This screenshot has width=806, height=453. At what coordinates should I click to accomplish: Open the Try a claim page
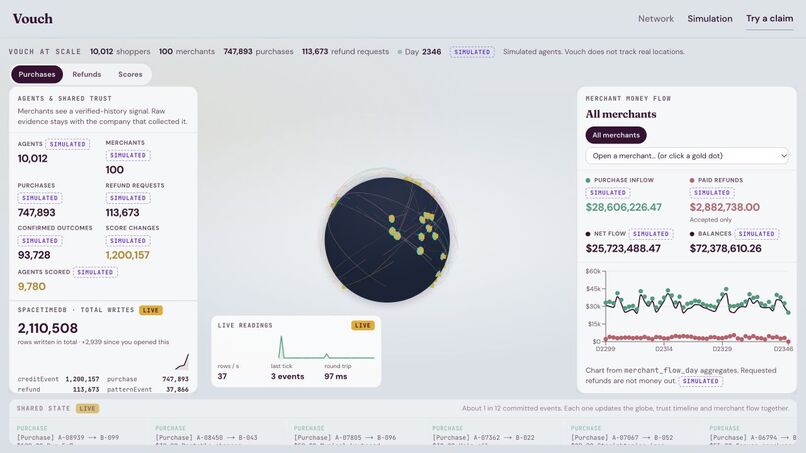pos(770,19)
